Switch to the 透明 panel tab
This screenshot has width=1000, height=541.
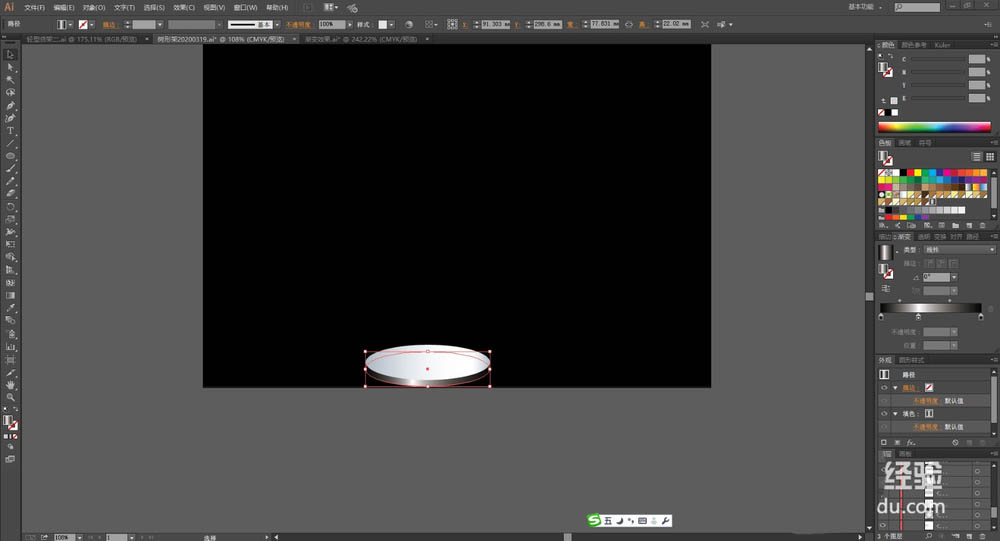tap(923, 236)
